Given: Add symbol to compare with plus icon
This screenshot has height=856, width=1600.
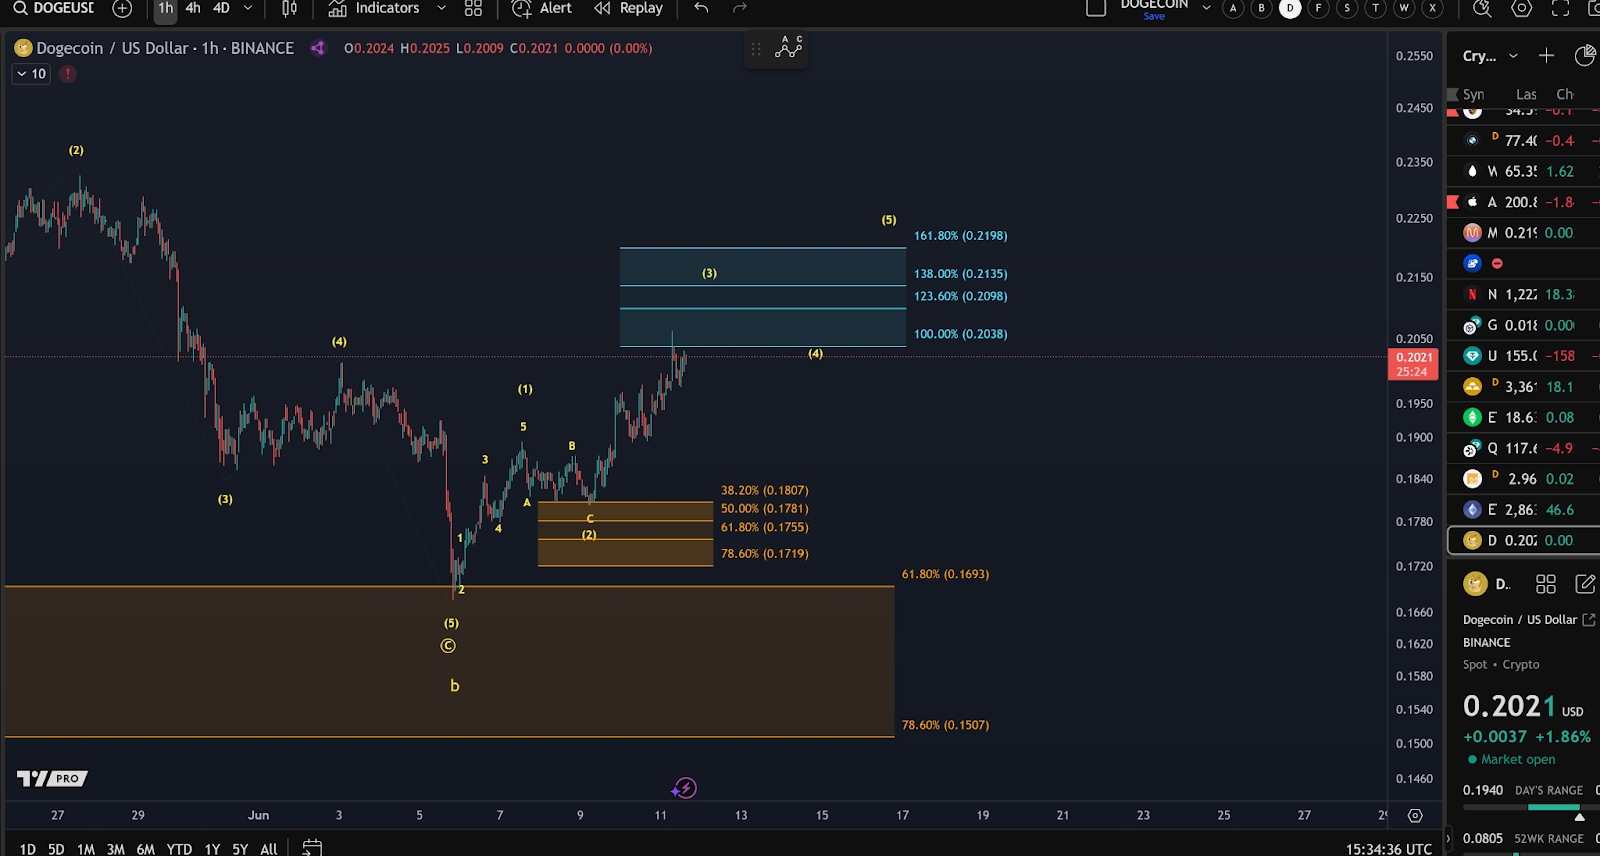Looking at the screenshot, I should coord(122,8).
